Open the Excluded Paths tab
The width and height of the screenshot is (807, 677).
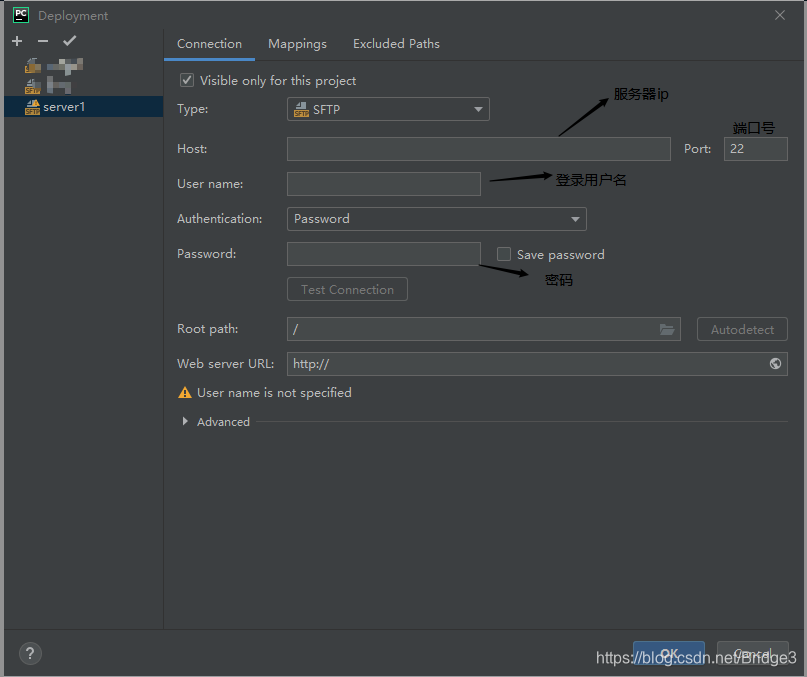(396, 44)
